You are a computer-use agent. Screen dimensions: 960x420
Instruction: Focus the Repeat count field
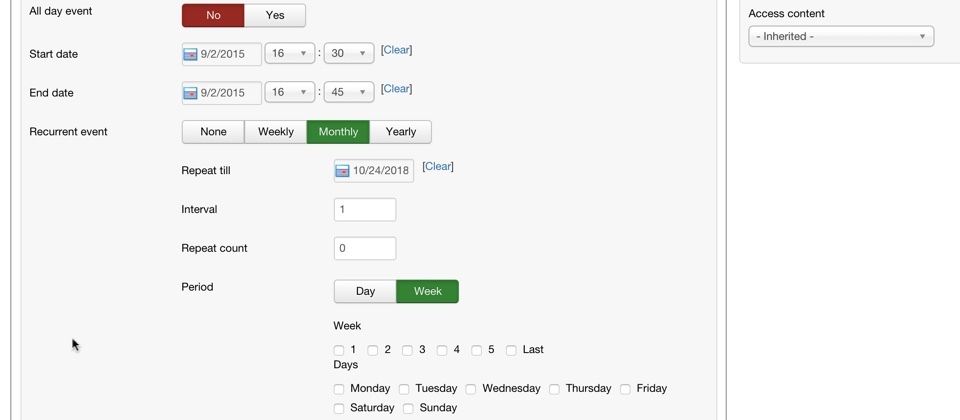(365, 249)
